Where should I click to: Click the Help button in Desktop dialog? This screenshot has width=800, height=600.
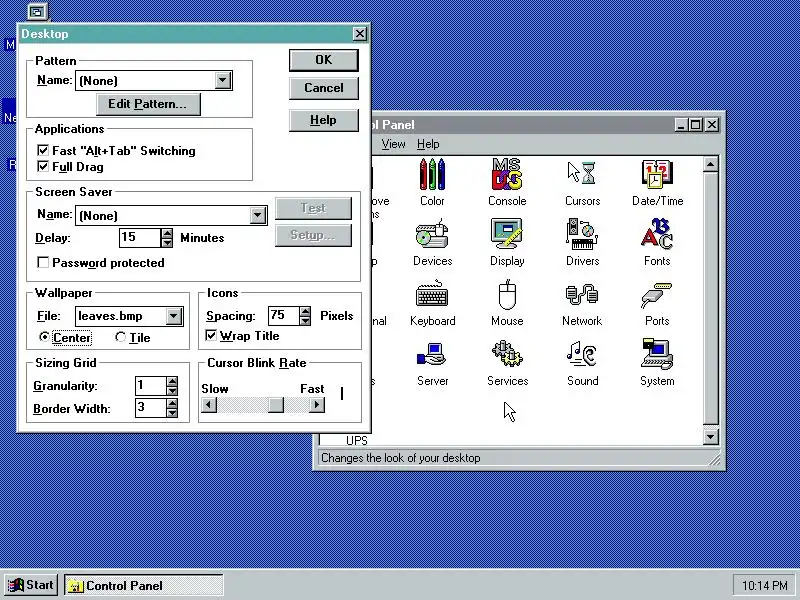(323, 120)
